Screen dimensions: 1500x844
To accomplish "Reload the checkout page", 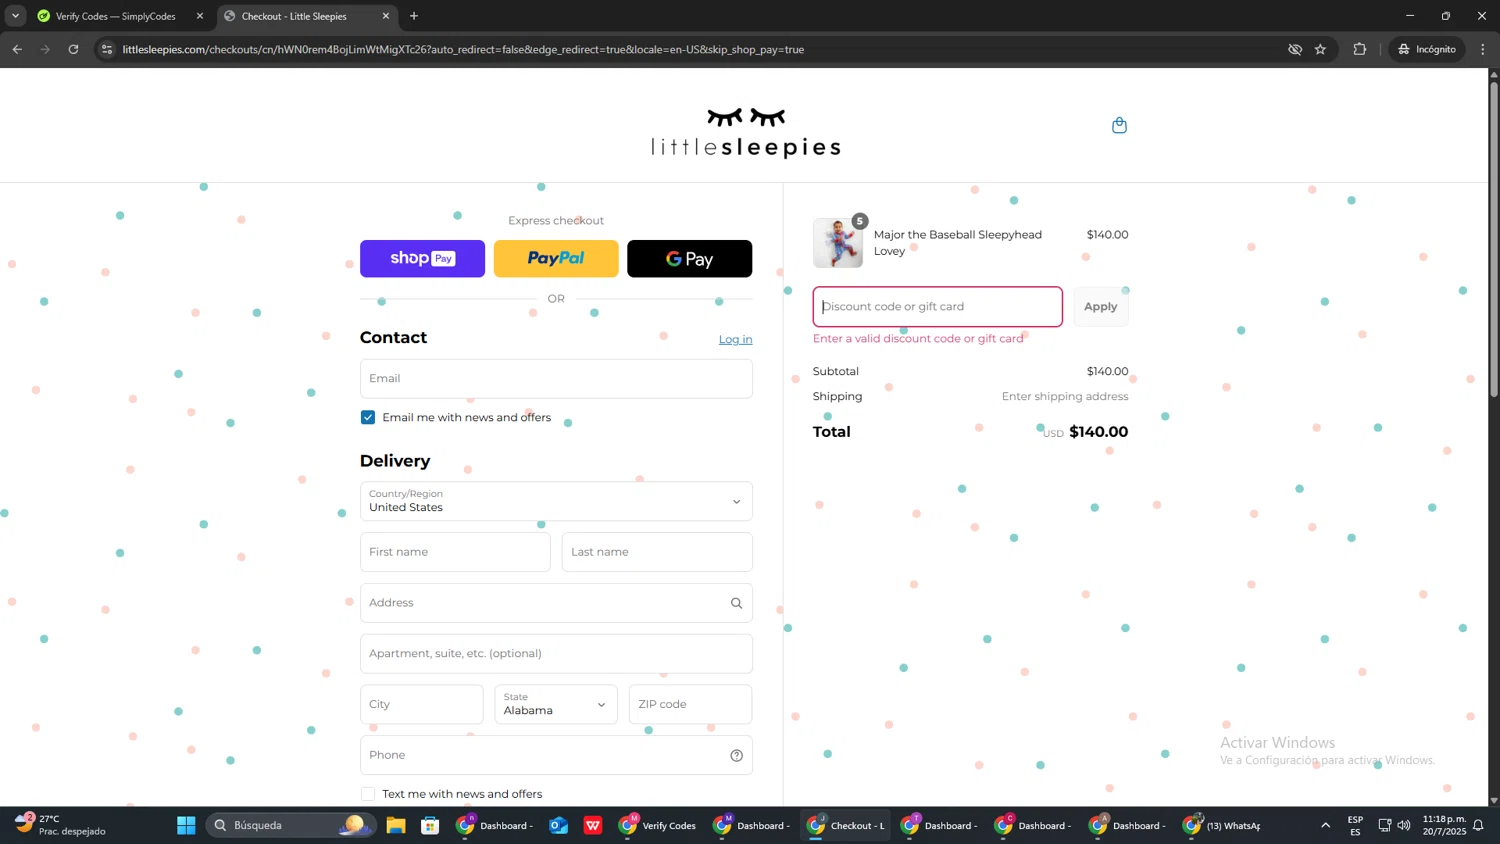I will pyautogui.click(x=73, y=49).
